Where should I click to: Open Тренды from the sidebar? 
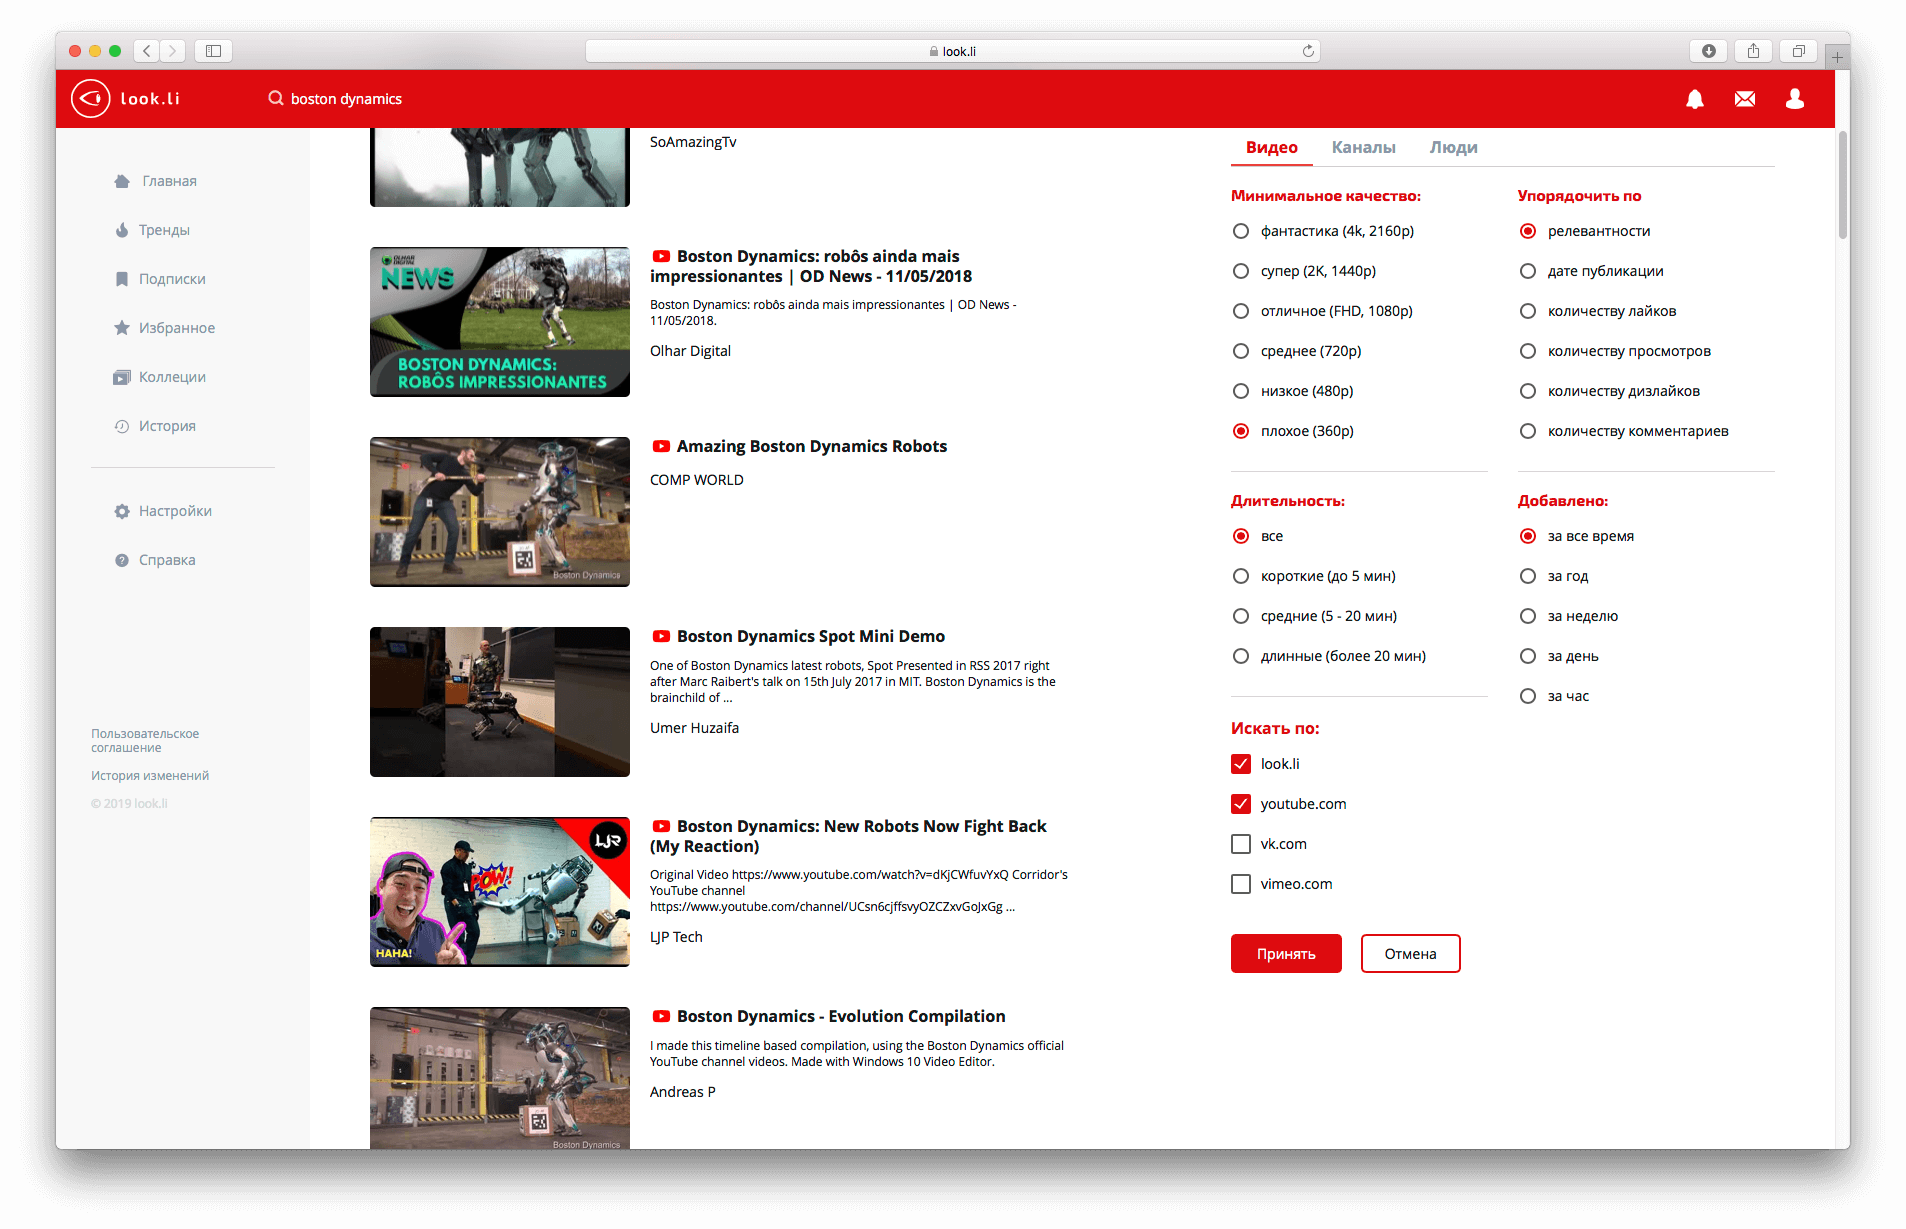coord(164,229)
